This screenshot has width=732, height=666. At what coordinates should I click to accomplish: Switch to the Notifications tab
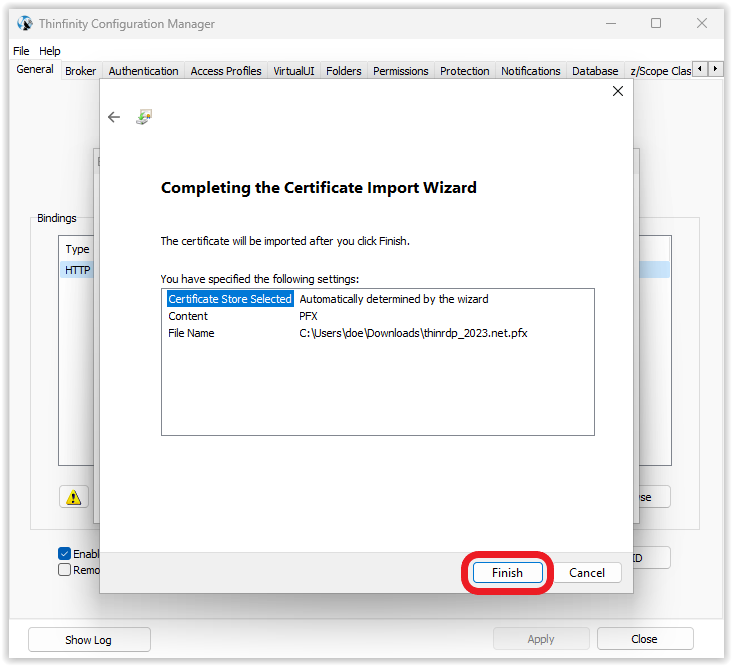[531, 71]
